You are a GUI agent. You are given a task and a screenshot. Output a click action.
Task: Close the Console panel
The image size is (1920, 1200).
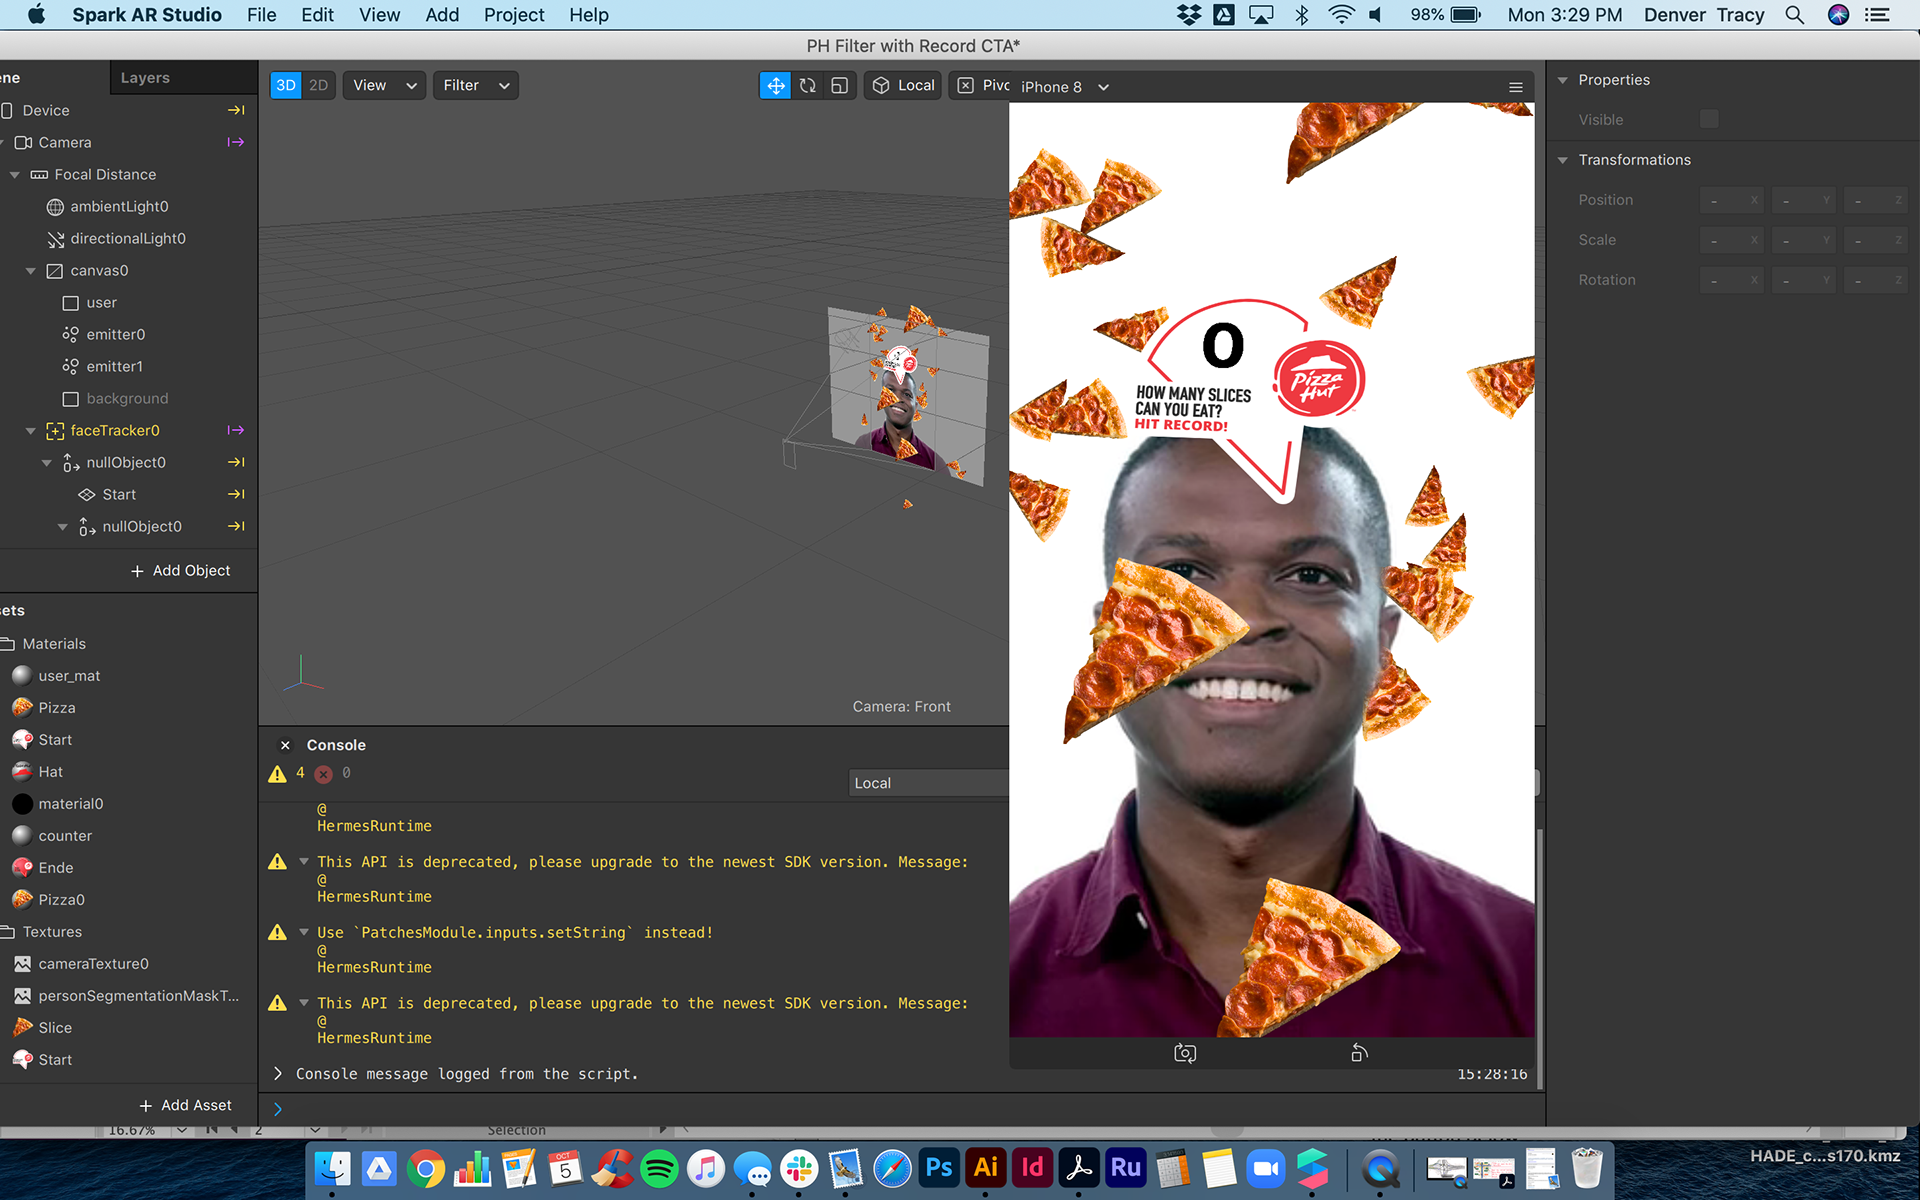tap(285, 745)
